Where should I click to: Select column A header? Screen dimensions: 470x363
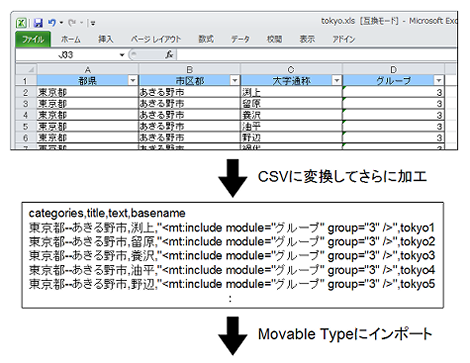[x=88, y=69]
